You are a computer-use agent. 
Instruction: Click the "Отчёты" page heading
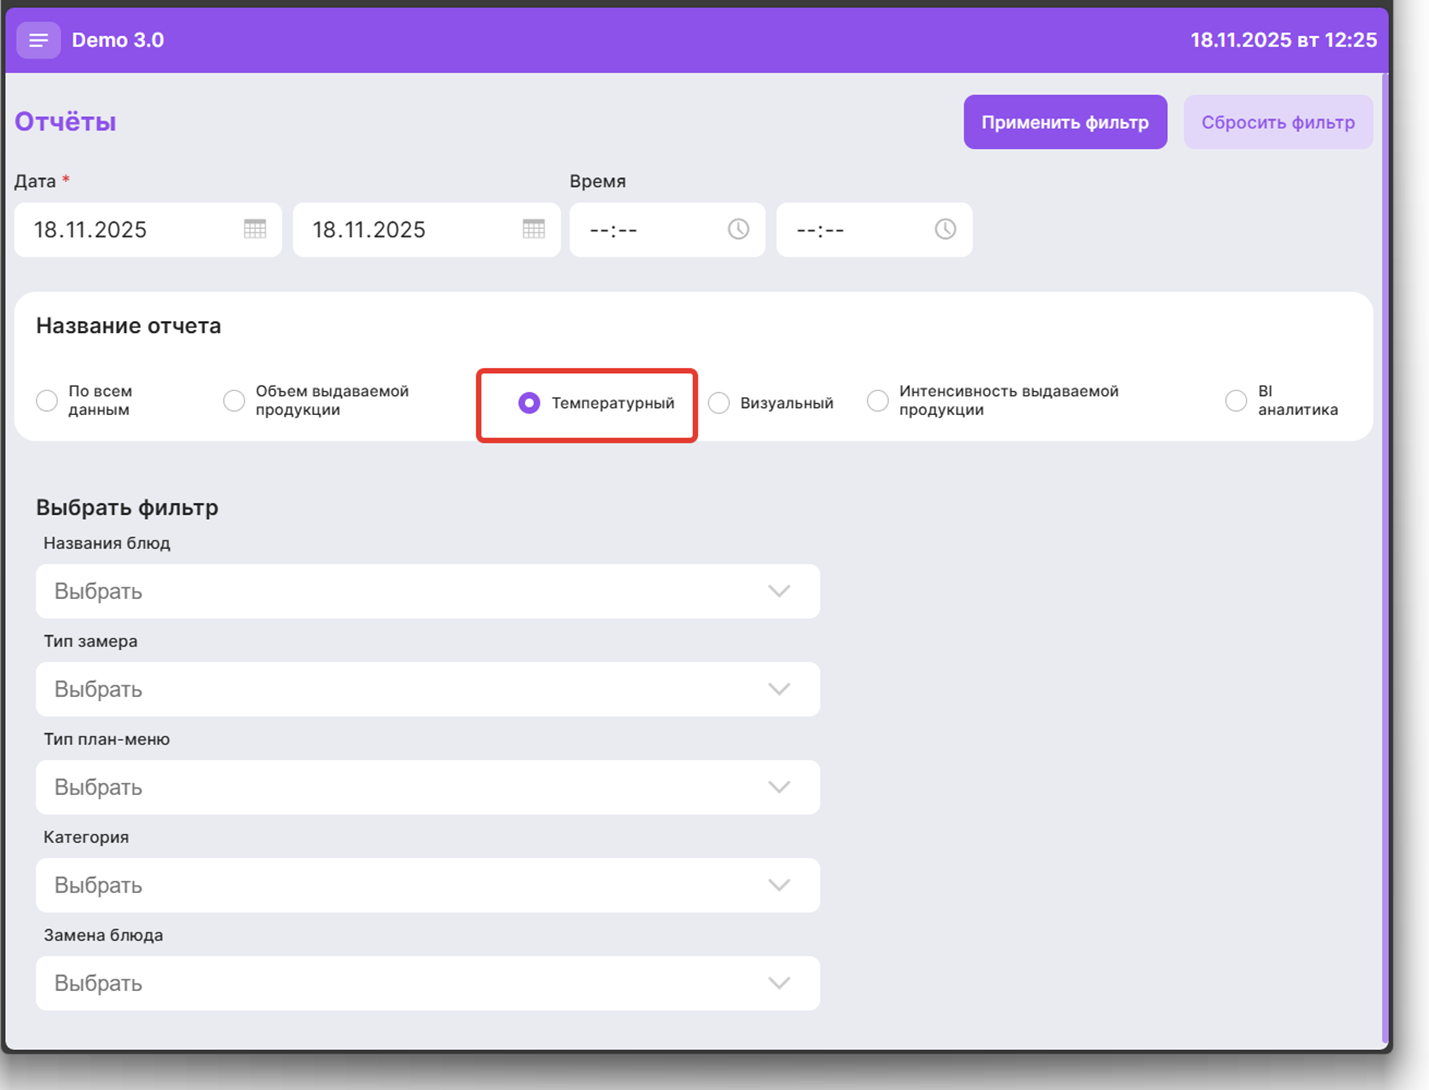[65, 122]
